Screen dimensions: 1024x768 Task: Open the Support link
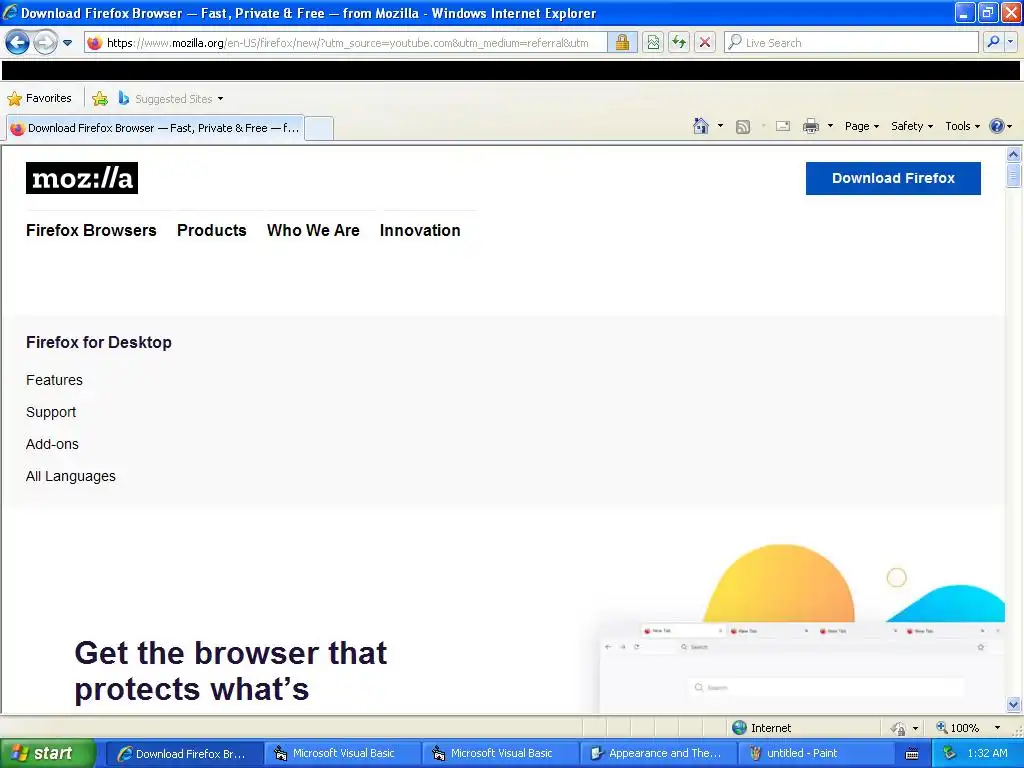(x=51, y=412)
